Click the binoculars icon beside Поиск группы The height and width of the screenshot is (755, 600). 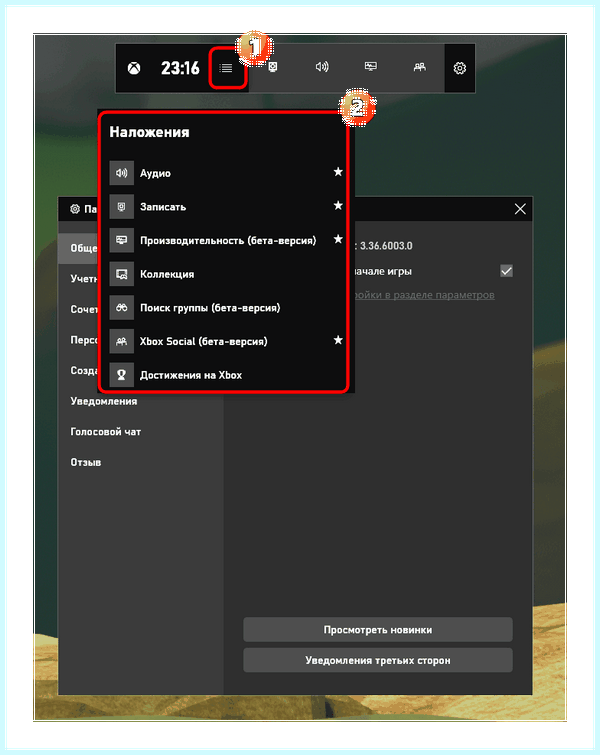(x=121, y=308)
